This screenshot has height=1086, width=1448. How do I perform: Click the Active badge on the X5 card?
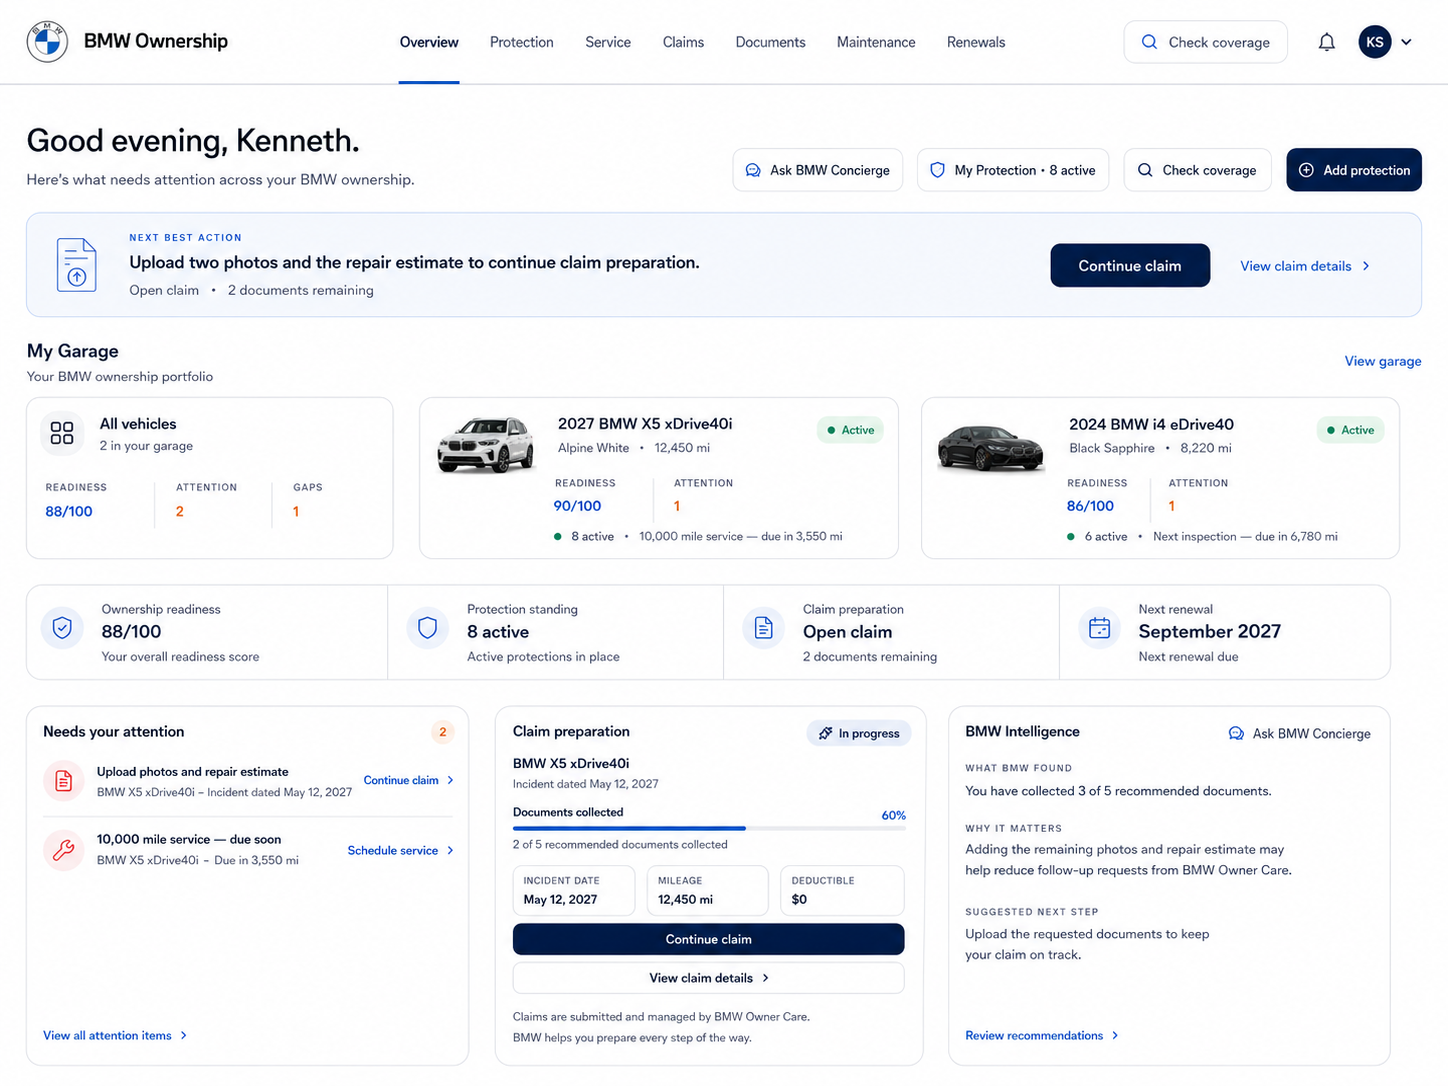coord(850,430)
